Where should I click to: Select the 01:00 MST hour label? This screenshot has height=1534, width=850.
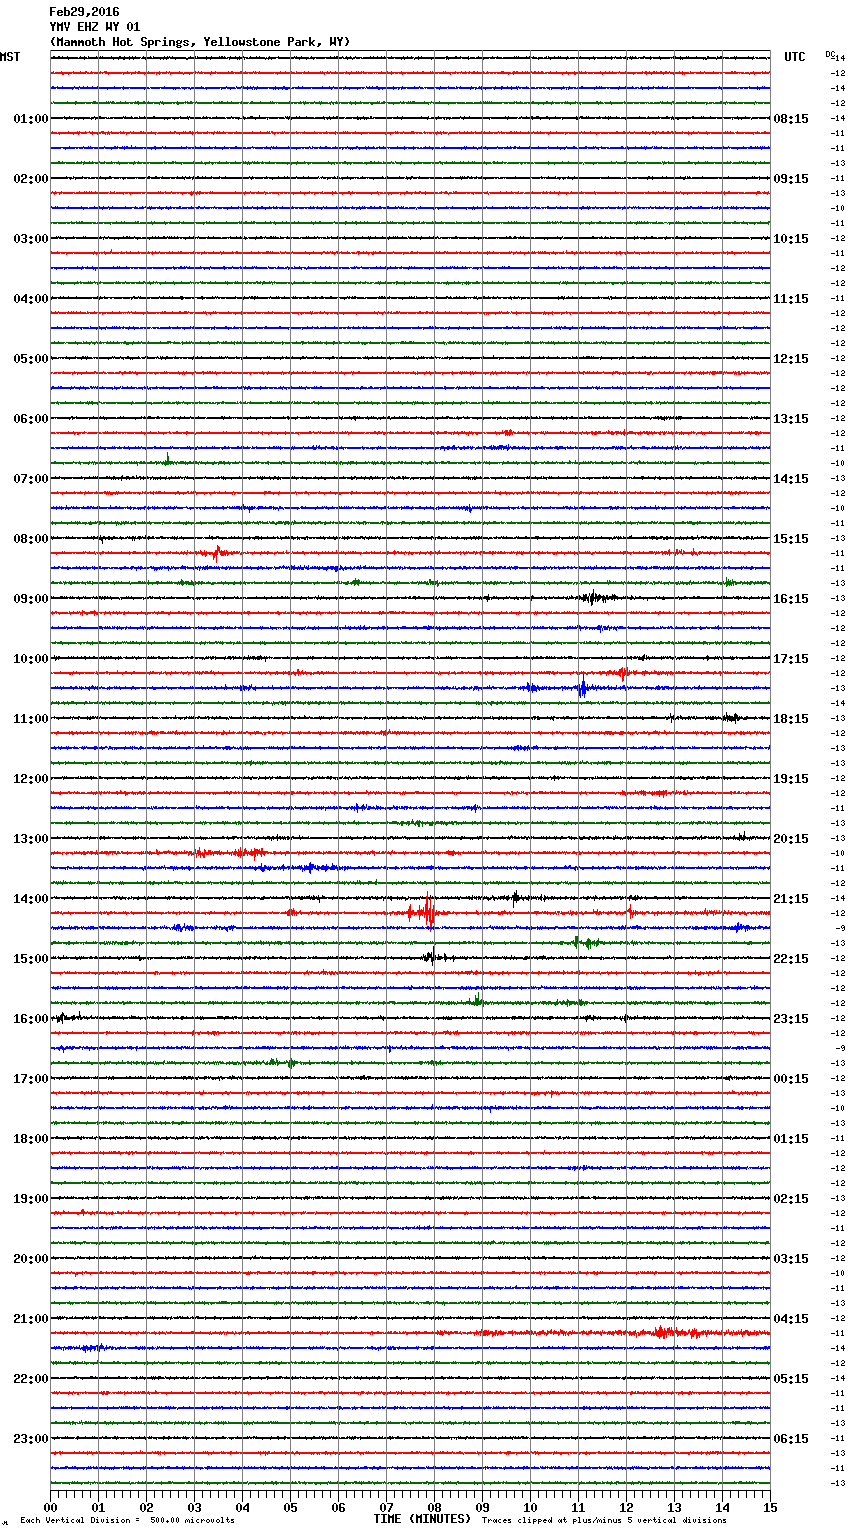coord(30,119)
